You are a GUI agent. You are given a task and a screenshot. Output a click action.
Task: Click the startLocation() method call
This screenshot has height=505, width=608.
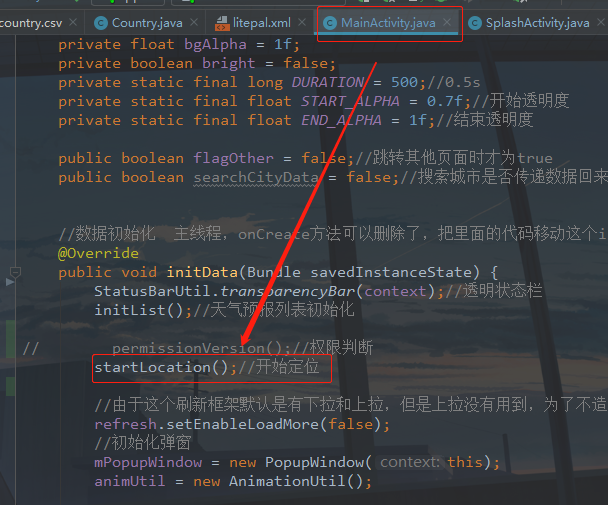tap(161, 367)
